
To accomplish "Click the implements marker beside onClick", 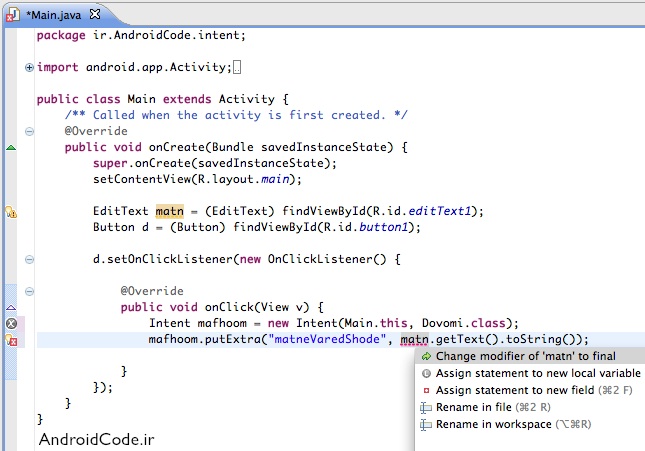I will click(x=11, y=307).
